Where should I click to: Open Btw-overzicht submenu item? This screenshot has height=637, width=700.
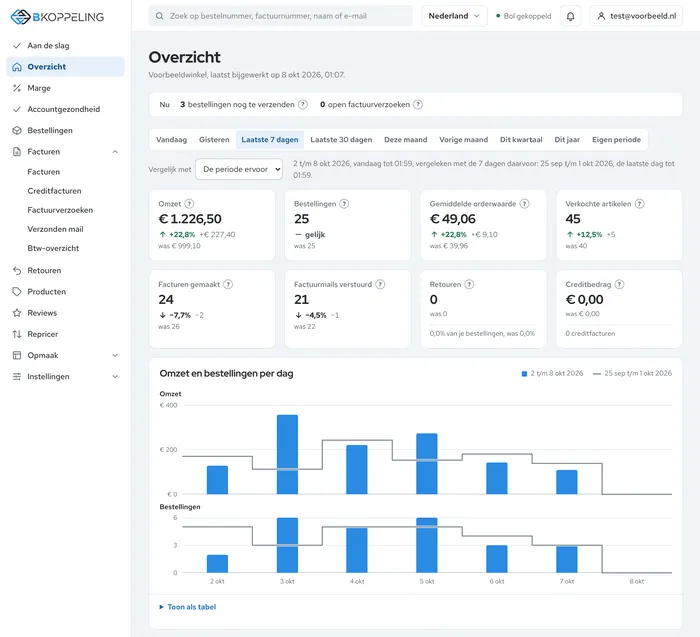53,248
